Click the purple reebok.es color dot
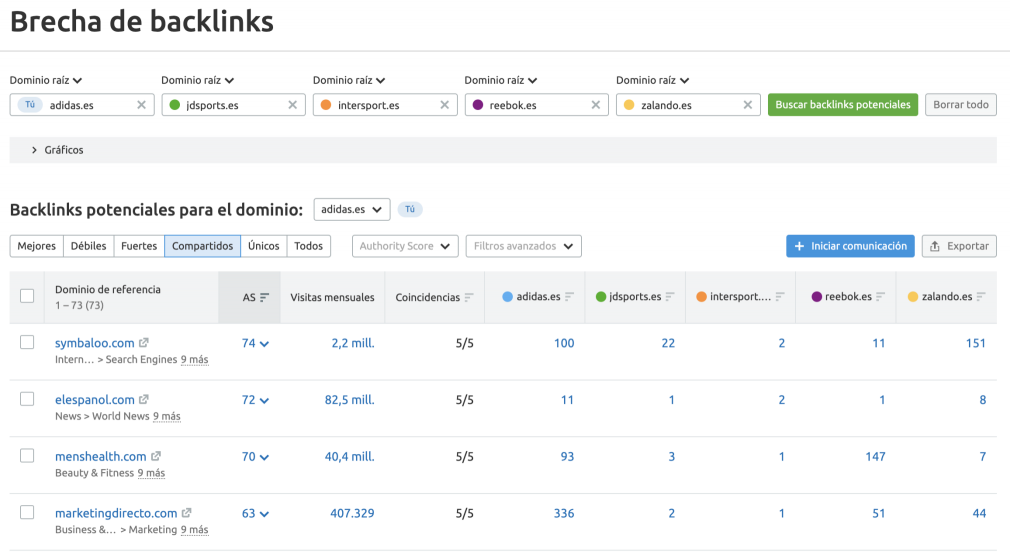Image resolution: width=1010 pixels, height=555 pixels. (478, 105)
